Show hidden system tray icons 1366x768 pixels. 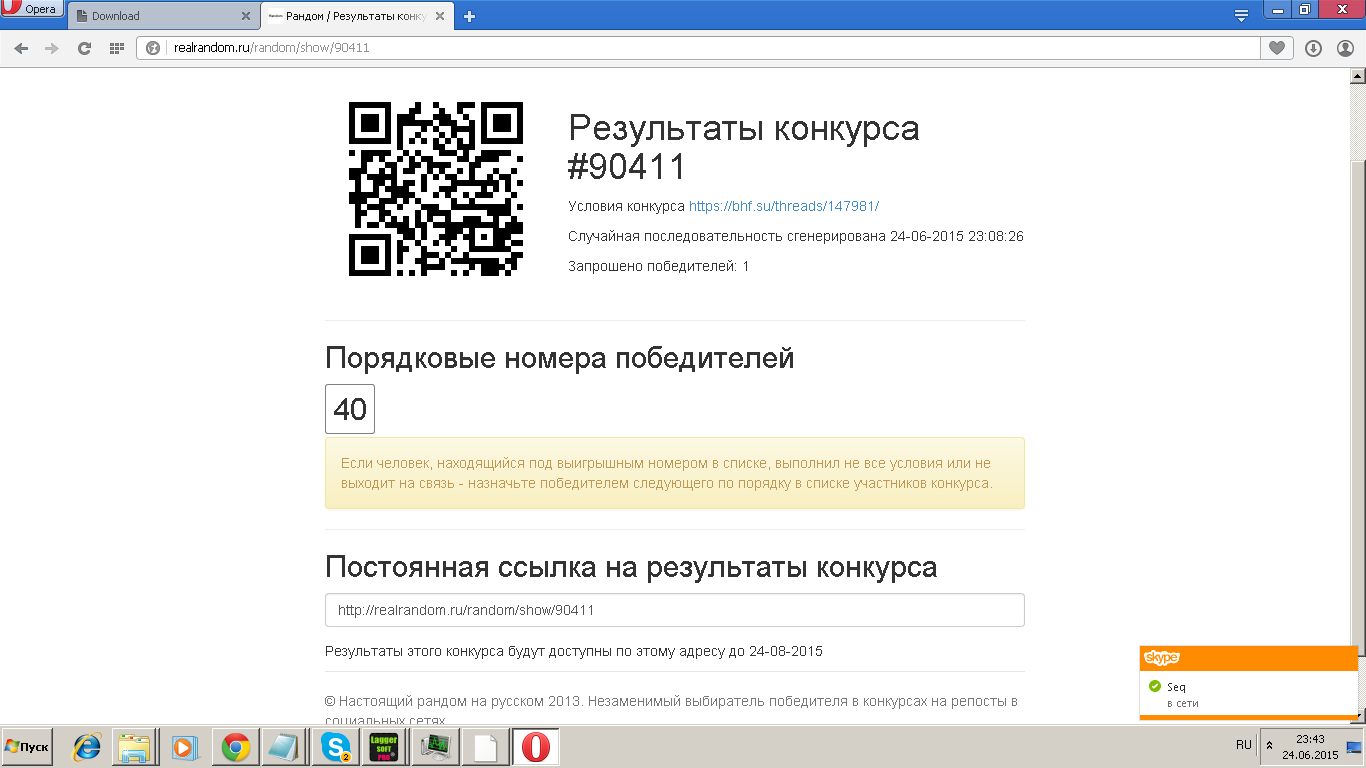pyautogui.click(x=1270, y=746)
